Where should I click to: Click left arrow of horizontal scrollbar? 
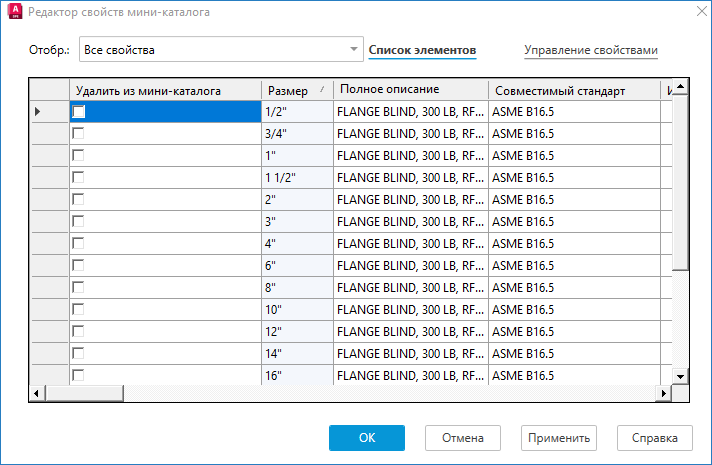click(37, 393)
